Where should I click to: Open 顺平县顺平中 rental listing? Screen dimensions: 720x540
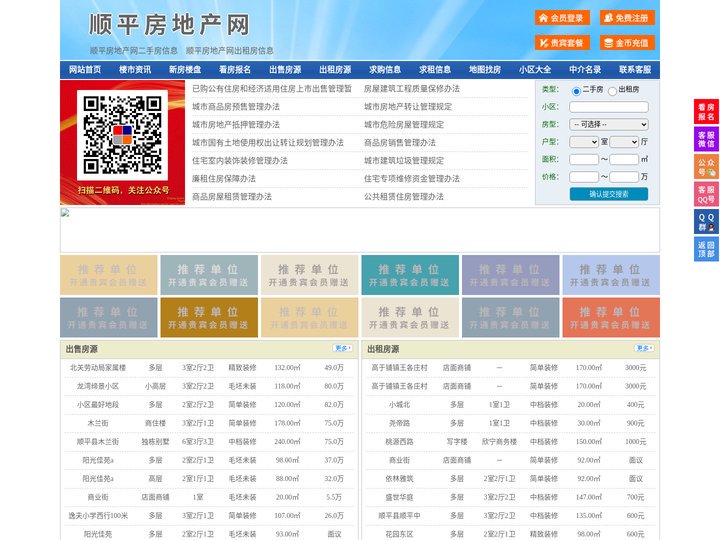(x=399, y=516)
